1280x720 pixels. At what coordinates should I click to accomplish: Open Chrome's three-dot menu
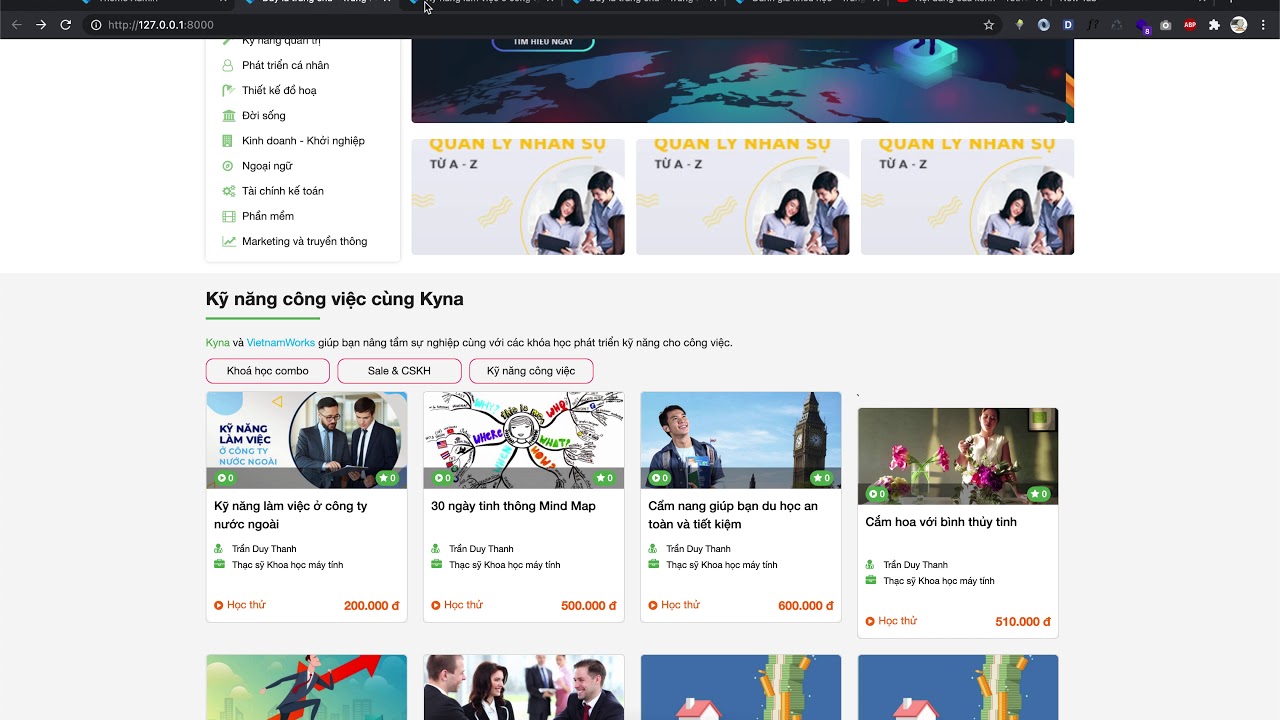[x=1264, y=25]
